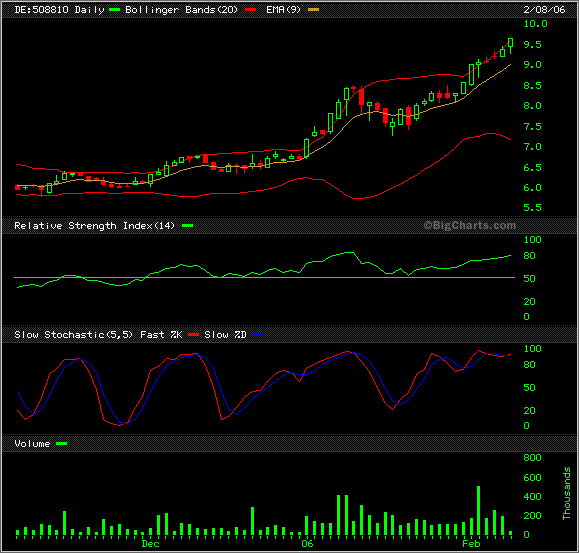Click the 600 volume axis label

tap(532, 477)
